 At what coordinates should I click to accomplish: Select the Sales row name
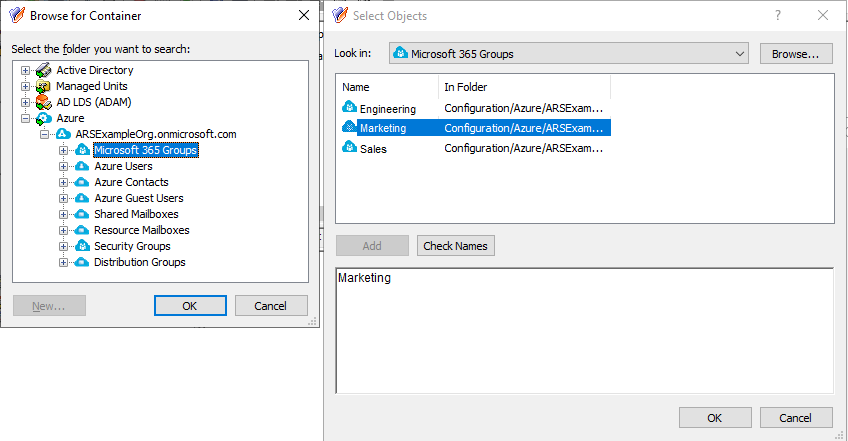click(373, 149)
